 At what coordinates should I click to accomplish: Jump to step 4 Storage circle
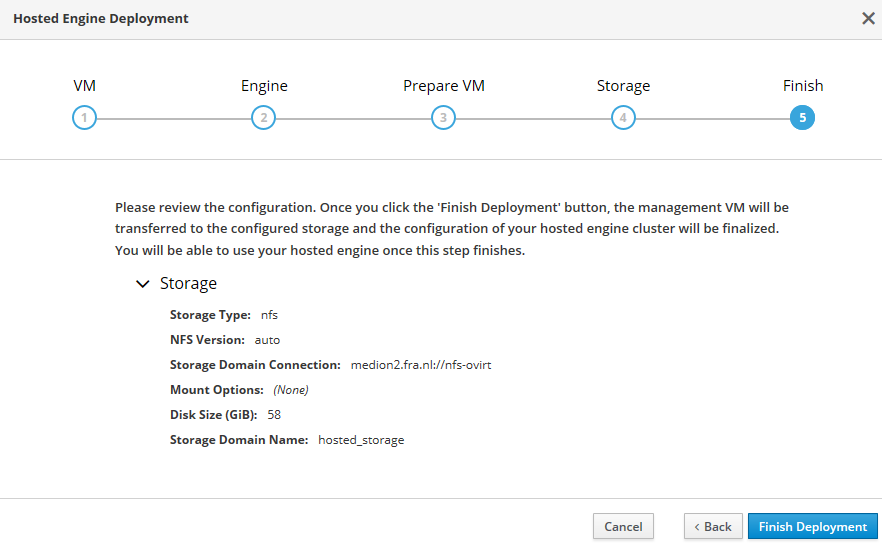pyautogui.click(x=623, y=118)
